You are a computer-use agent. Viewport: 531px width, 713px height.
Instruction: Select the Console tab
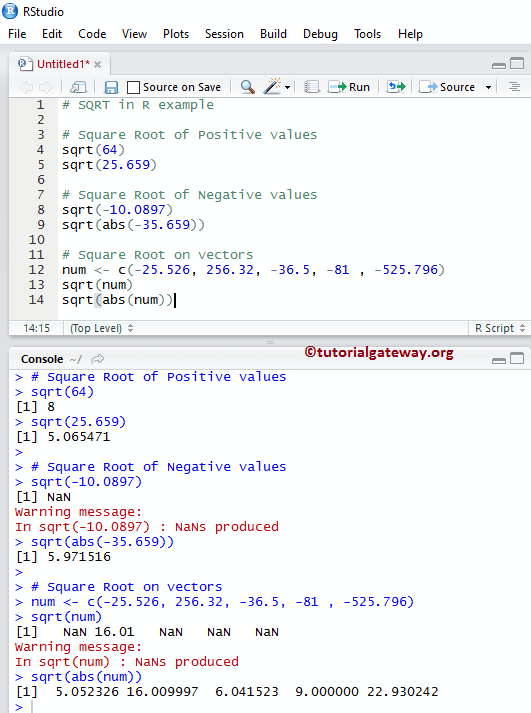click(42, 359)
